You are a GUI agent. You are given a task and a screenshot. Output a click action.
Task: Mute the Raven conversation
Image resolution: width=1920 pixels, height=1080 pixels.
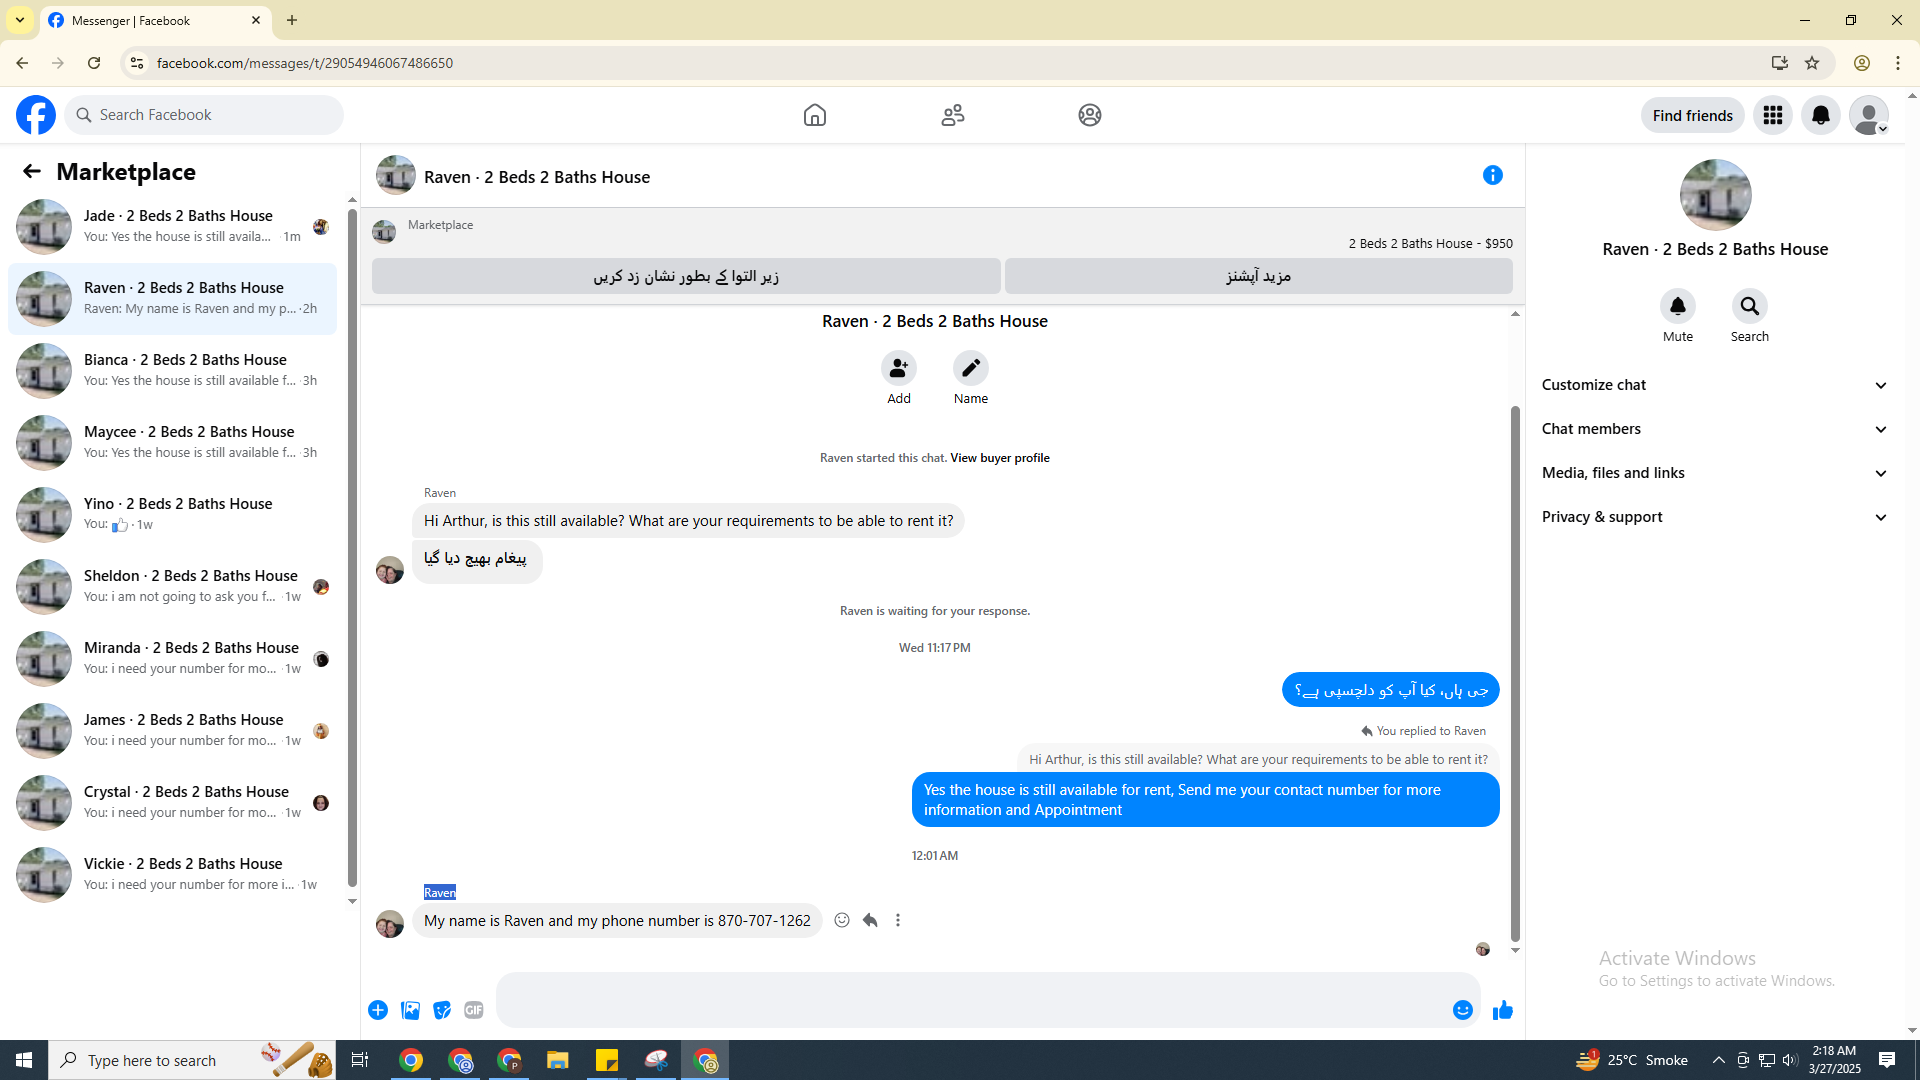pyautogui.click(x=1677, y=307)
